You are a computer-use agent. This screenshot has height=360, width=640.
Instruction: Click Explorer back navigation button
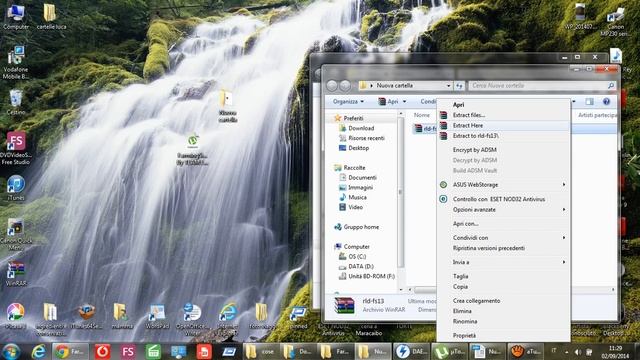tap(332, 85)
